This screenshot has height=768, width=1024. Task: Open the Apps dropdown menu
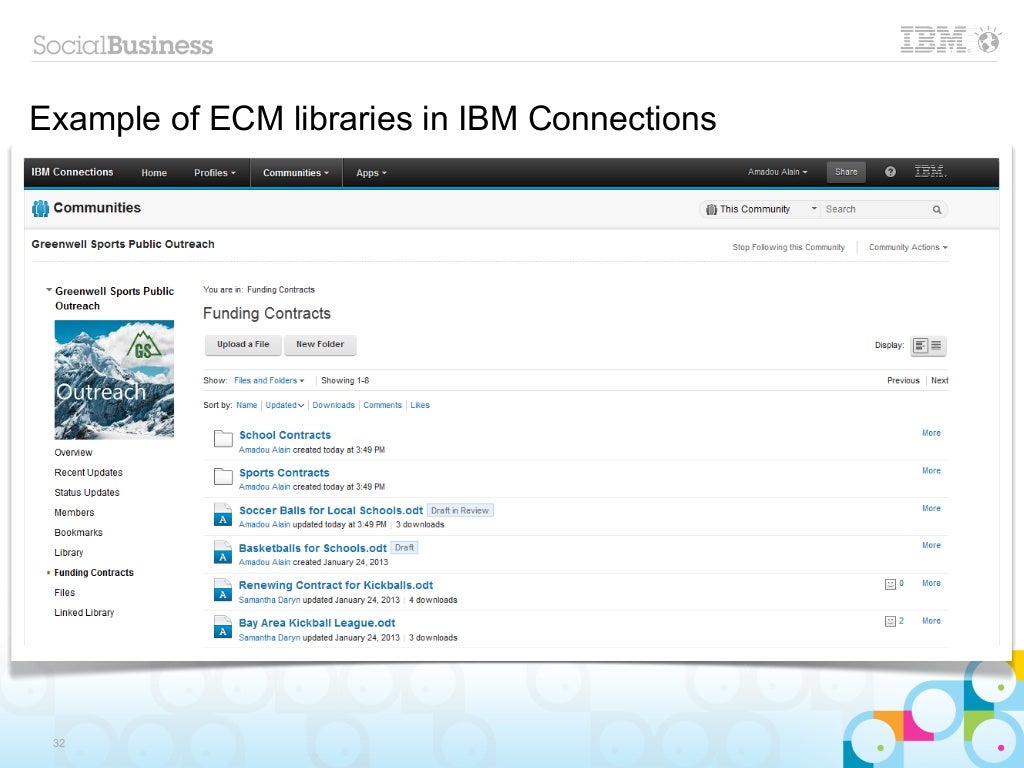tap(371, 173)
